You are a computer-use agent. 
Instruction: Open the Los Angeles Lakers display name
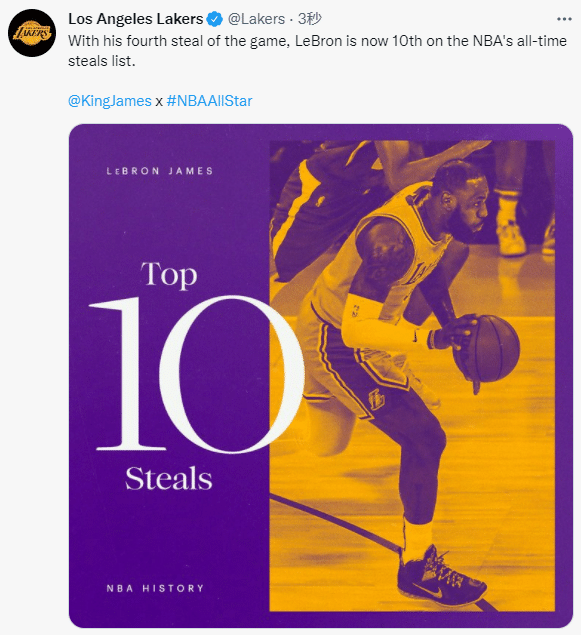point(136,19)
